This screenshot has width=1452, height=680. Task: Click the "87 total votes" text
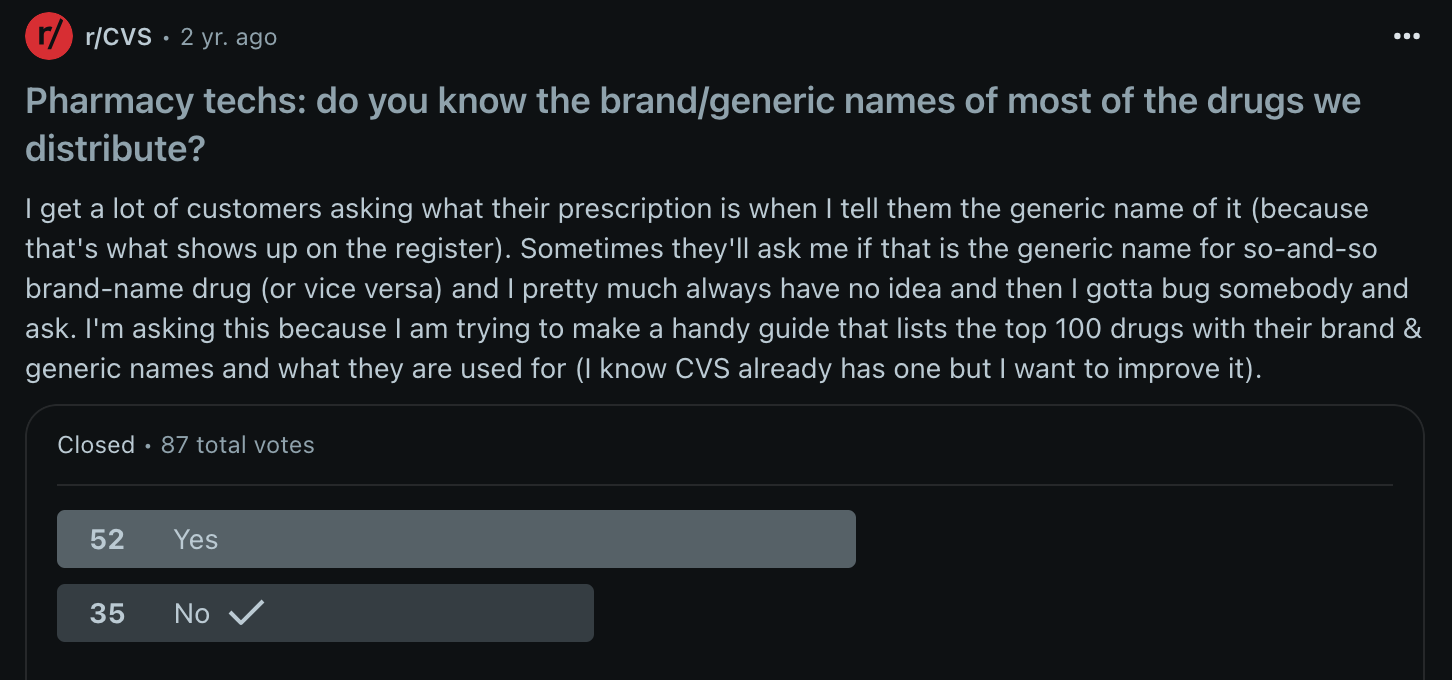[x=238, y=445]
